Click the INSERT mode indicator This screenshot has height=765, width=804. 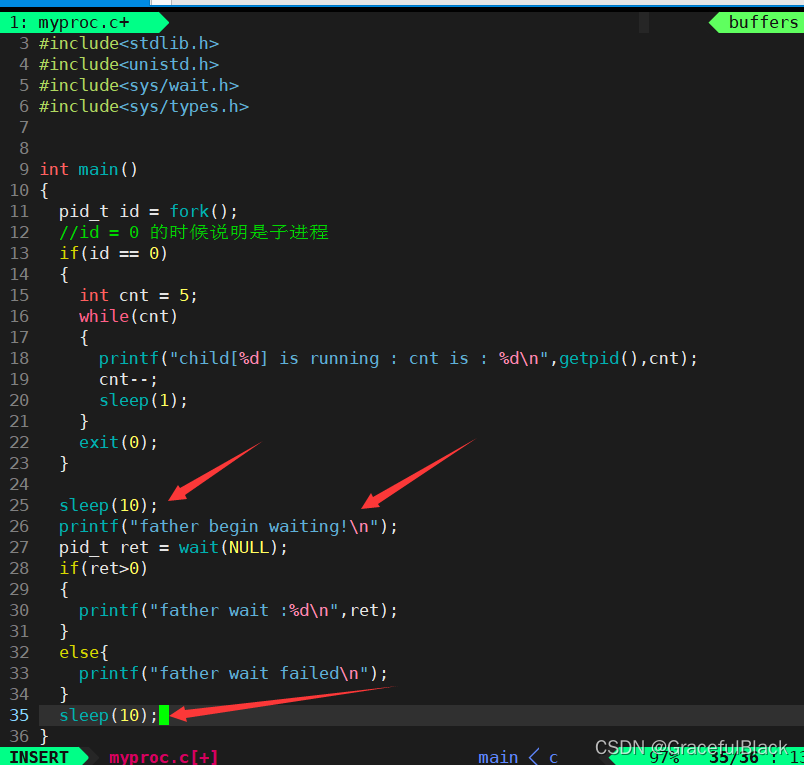point(39,757)
